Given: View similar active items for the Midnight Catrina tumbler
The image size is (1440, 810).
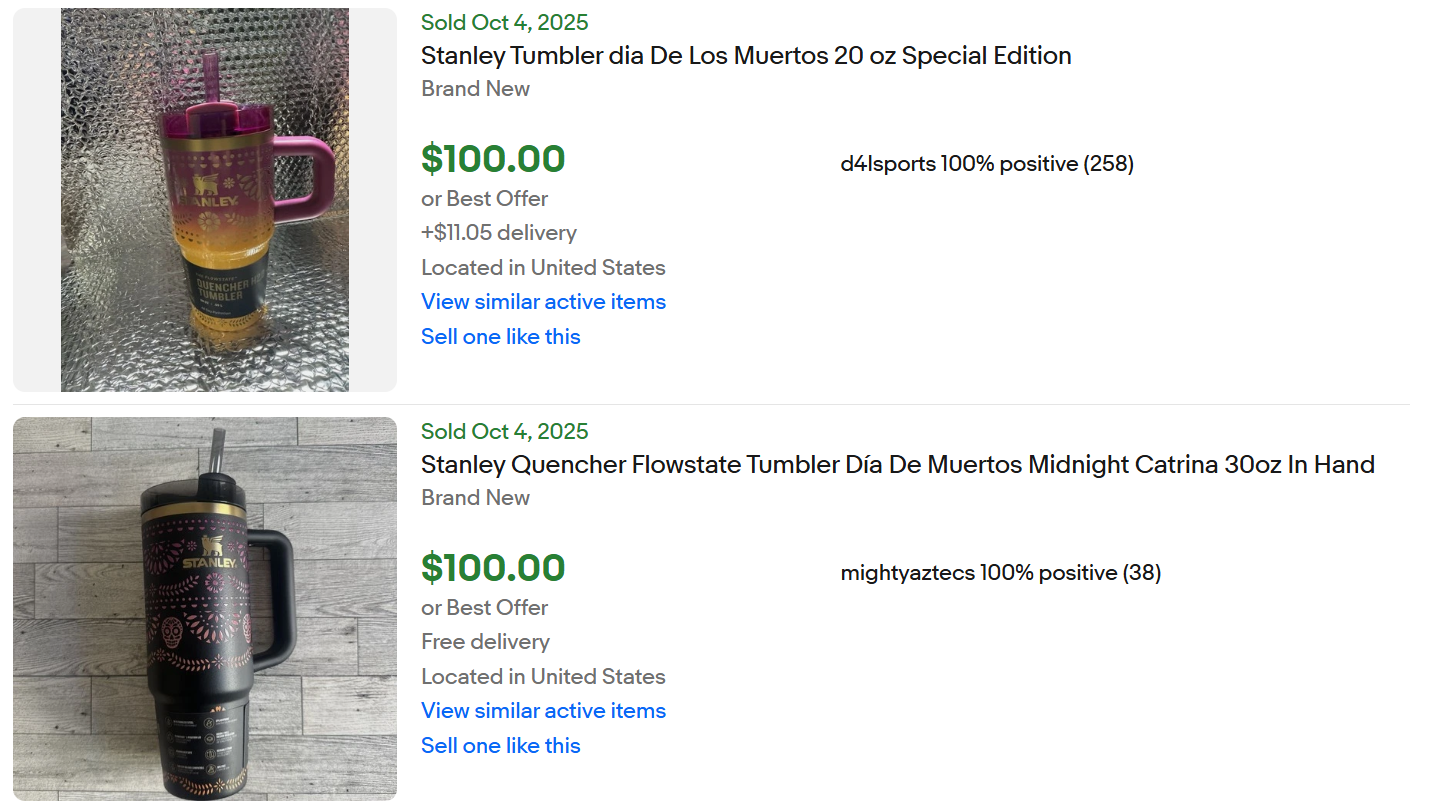Looking at the screenshot, I should pyautogui.click(x=543, y=711).
